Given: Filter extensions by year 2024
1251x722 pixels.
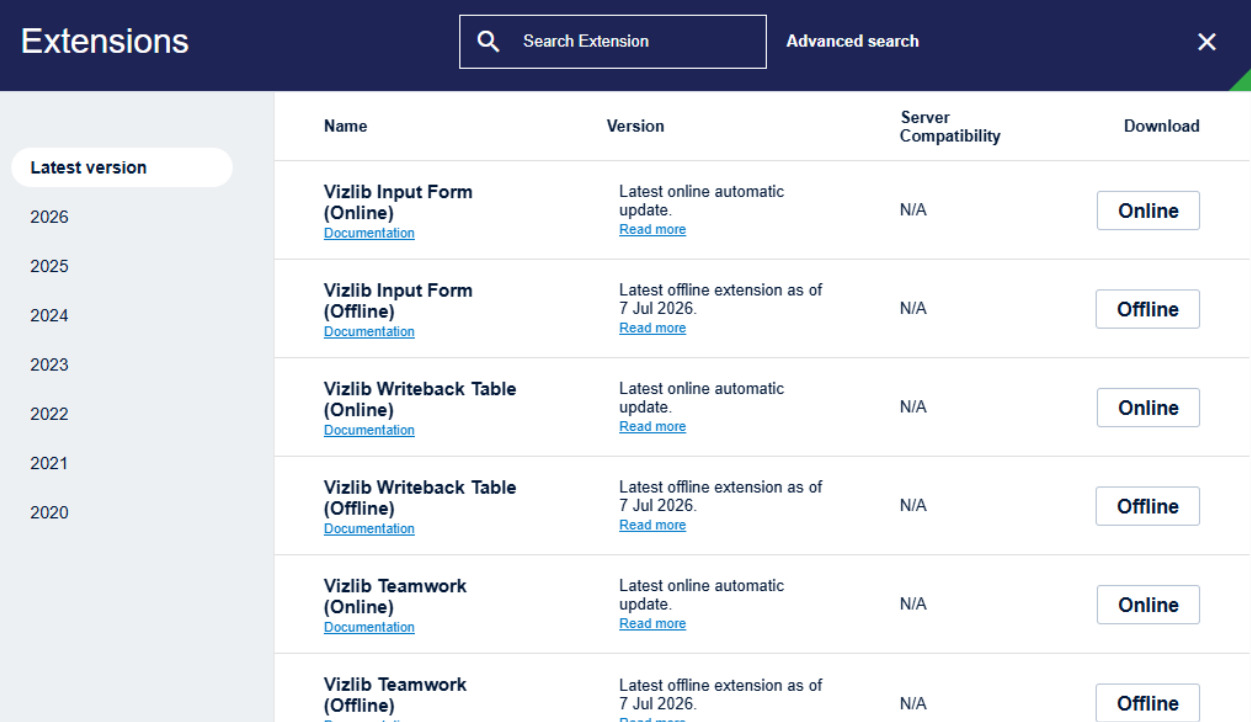Looking at the screenshot, I should 50,315.
